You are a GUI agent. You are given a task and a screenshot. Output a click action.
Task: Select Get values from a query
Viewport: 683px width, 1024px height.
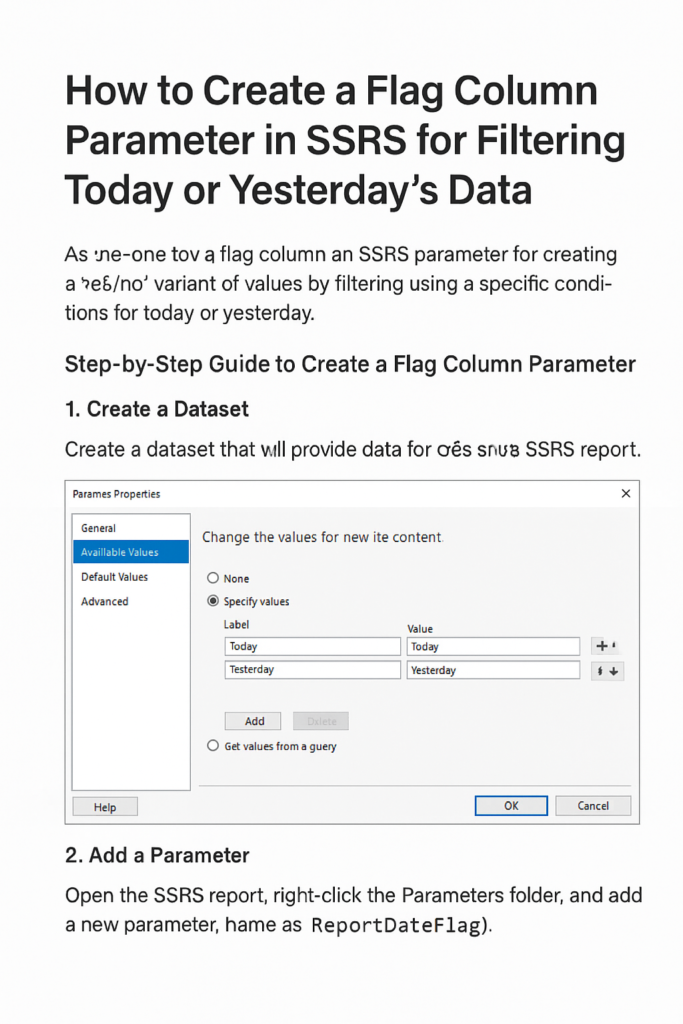pos(212,746)
